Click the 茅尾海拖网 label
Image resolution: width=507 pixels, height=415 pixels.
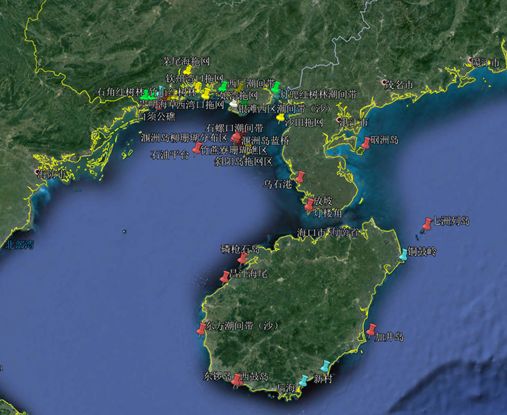pyautogui.click(x=187, y=61)
